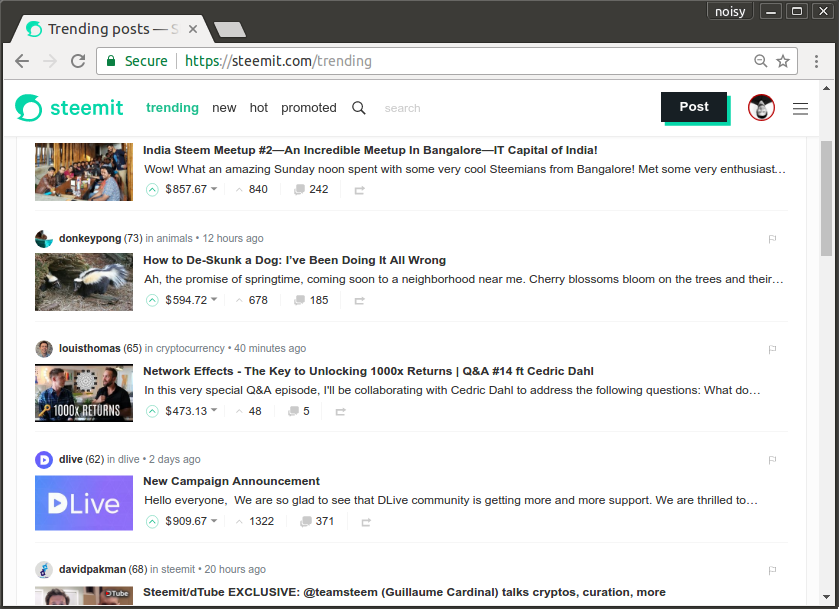Click the browser address bar URL
Image resolution: width=839 pixels, height=609 pixels.
pos(278,61)
